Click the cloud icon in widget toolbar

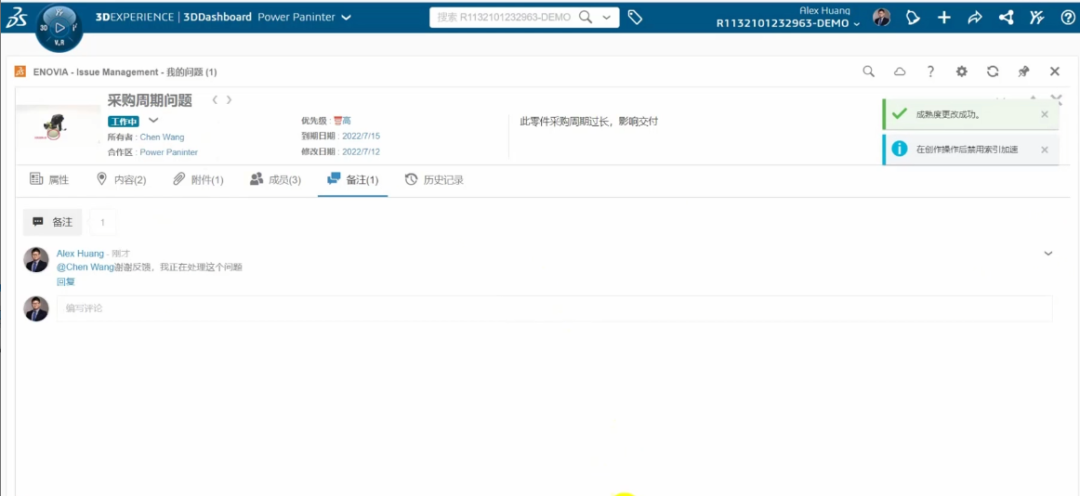coord(900,71)
